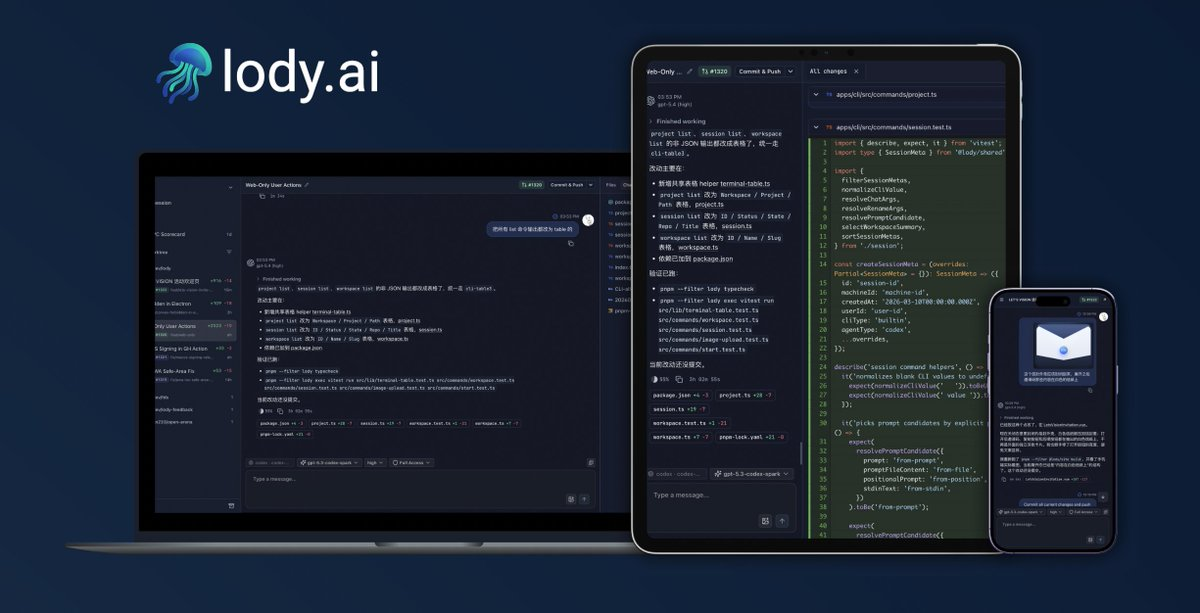Select the Scorecard session in laptop sidebar
This screenshot has width=1200, height=613.
pyautogui.click(x=194, y=234)
